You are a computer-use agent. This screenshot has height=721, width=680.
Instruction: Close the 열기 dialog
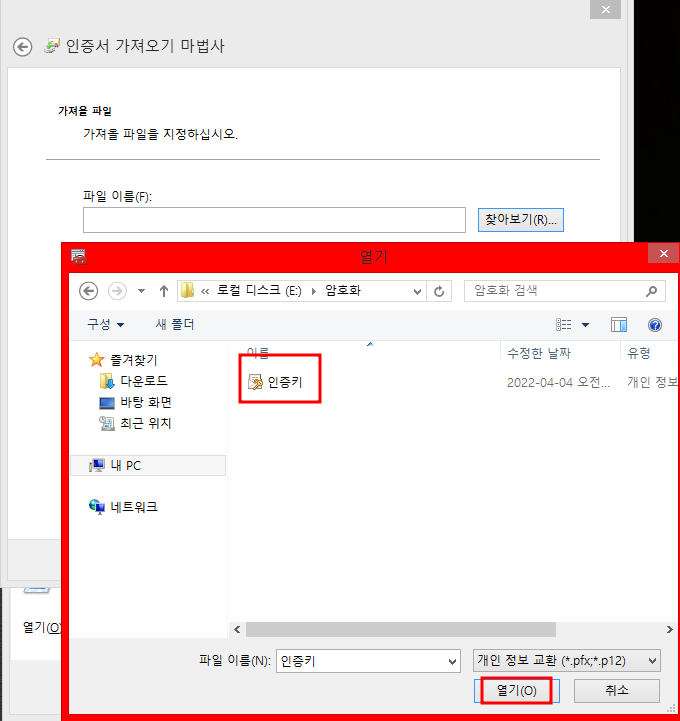[663, 253]
